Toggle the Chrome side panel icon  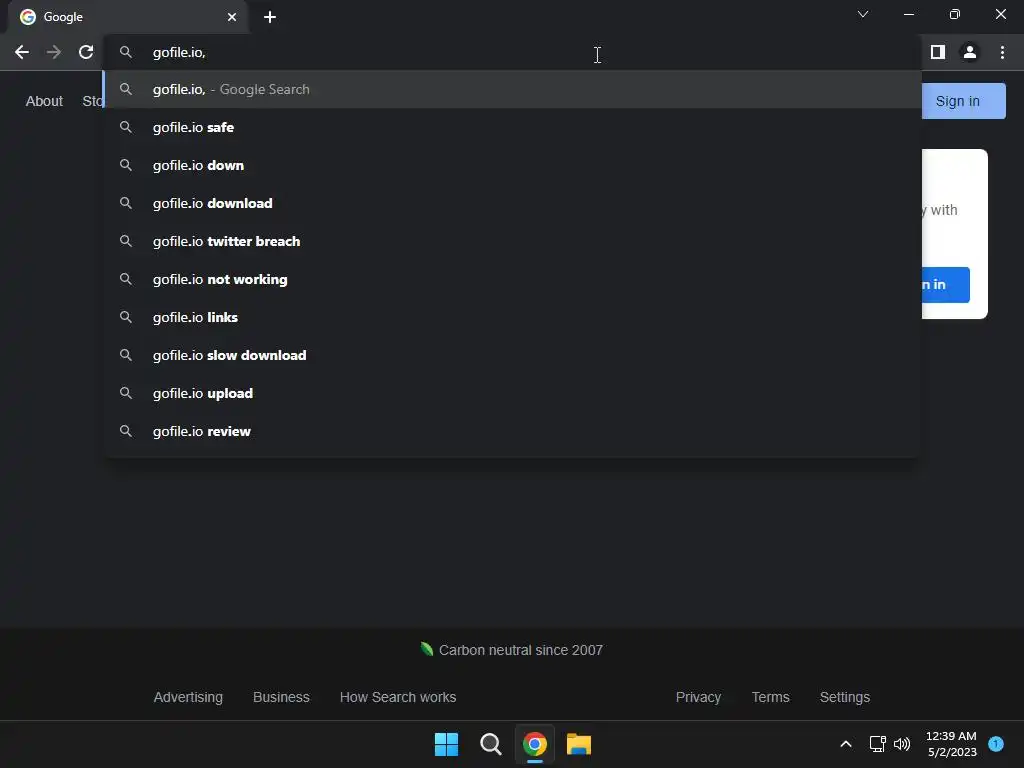(x=938, y=52)
